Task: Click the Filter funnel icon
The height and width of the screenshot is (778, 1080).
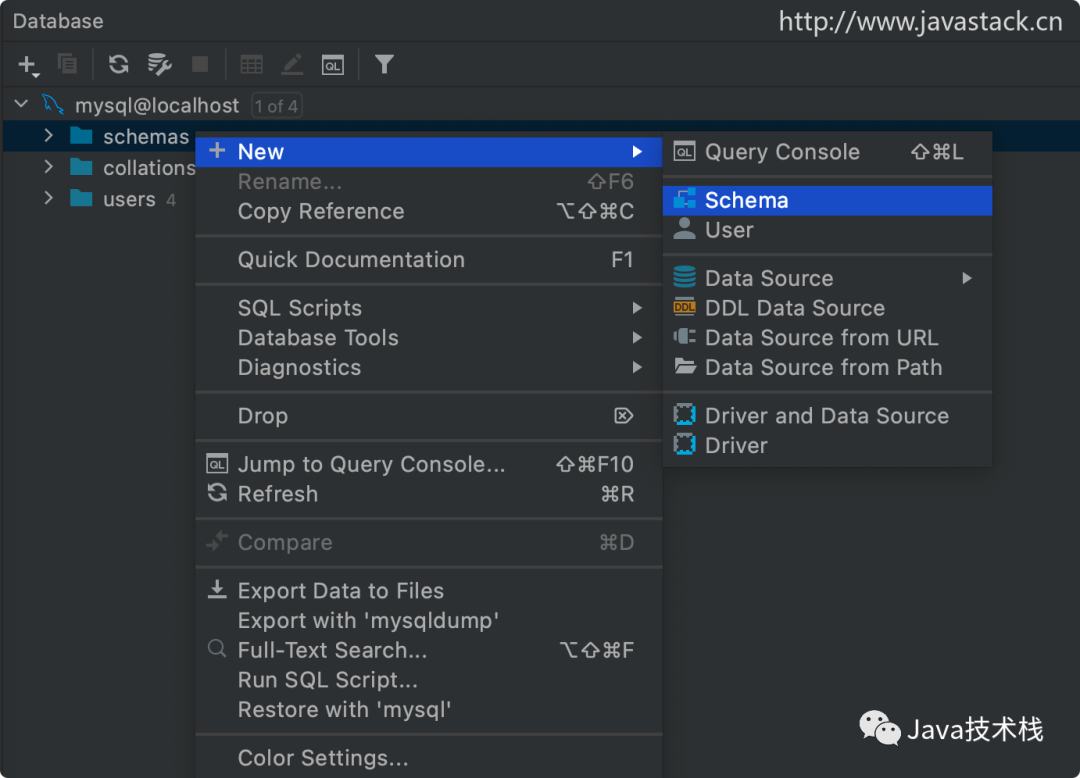Action: [384, 64]
